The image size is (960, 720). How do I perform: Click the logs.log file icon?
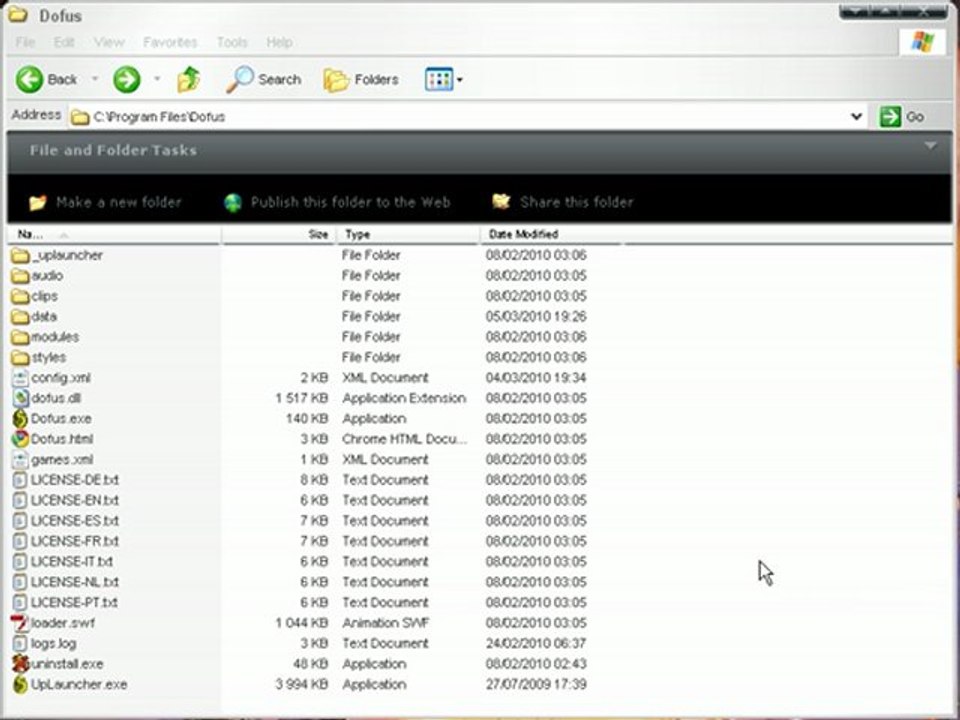(20, 643)
